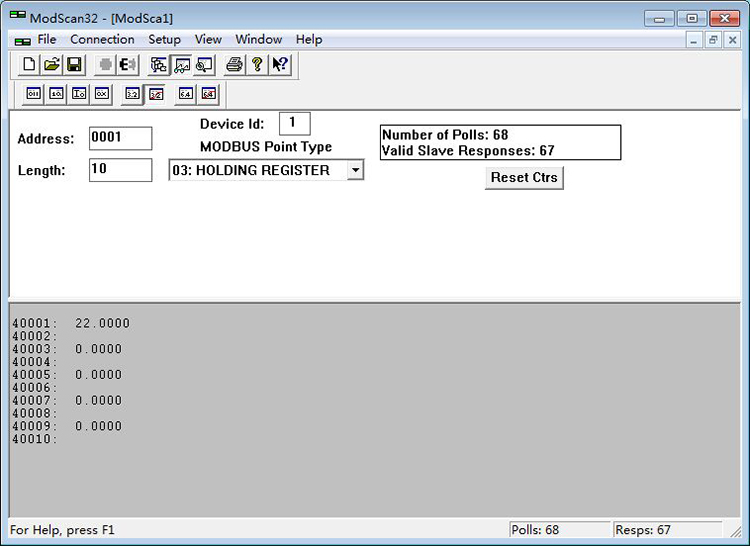This screenshot has height=546, width=750.
Task: Click the Save floppy disk icon
Action: tap(74, 65)
